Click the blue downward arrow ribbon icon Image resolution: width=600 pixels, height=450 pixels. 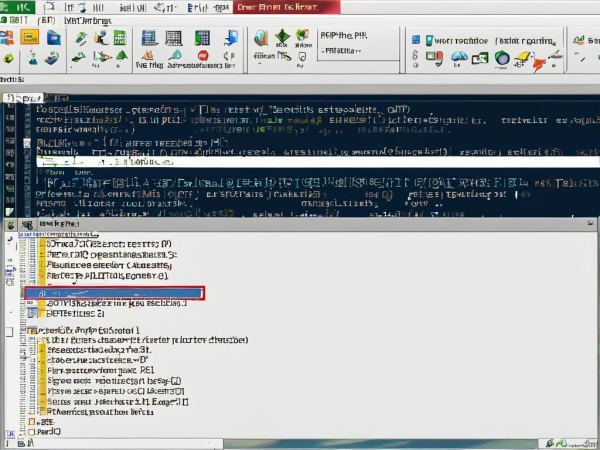[x=231, y=38]
